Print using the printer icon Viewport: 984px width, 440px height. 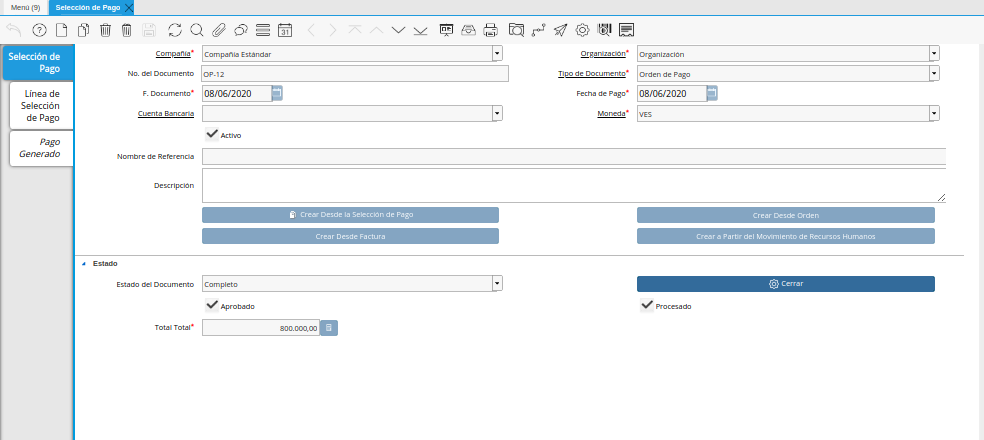click(491, 30)
